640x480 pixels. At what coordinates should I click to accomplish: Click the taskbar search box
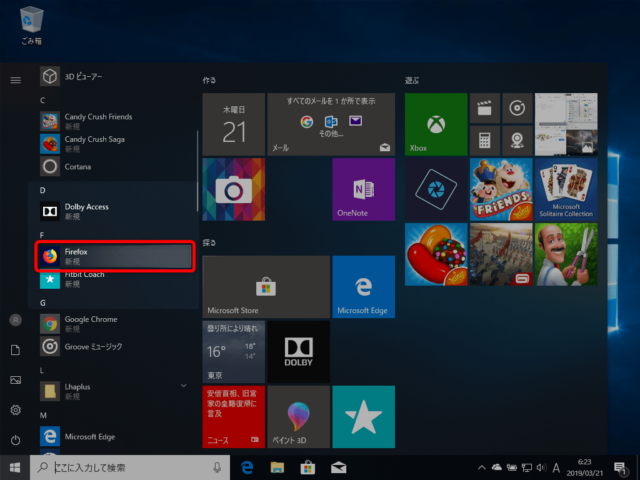[130, 468]
